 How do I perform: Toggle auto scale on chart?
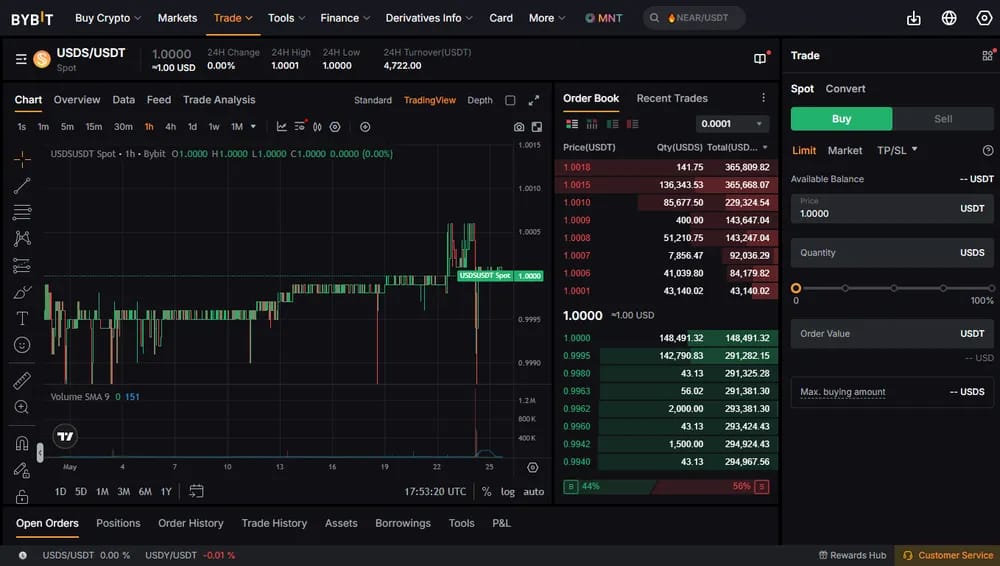point(534,491)
